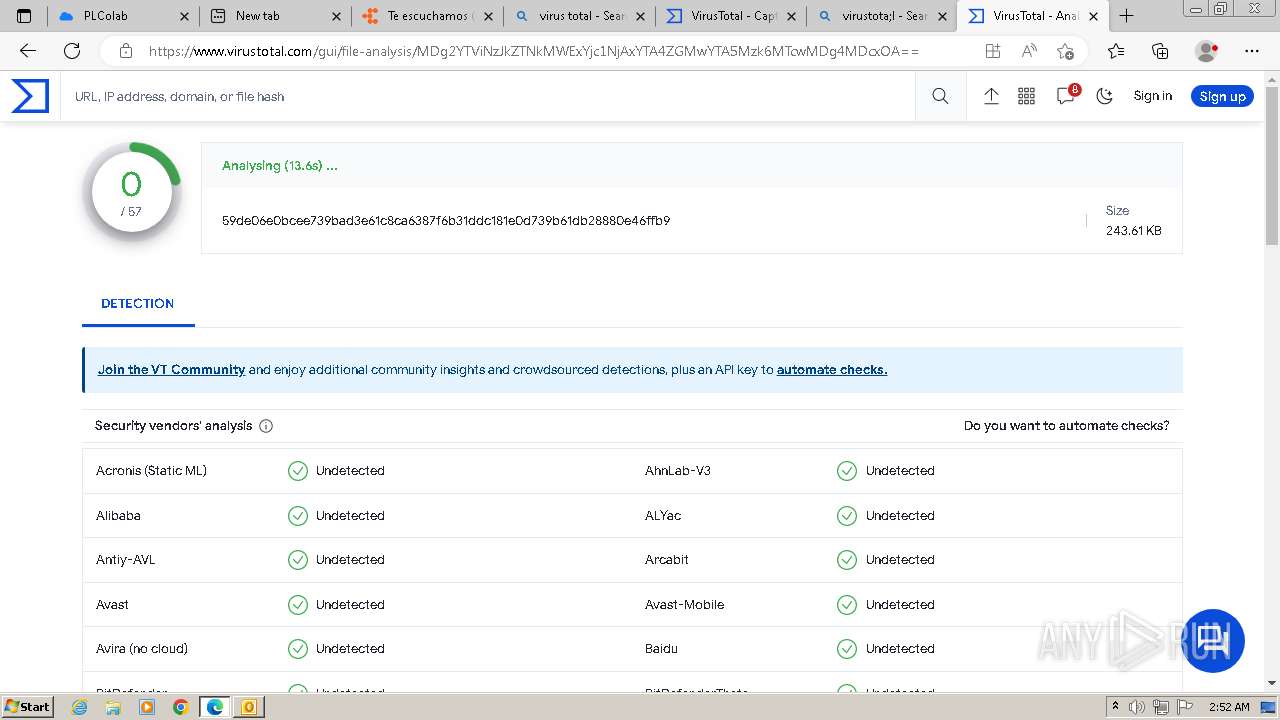Close the PLColab tab
This screenshot has height=720, width=1280.
coord(184,16)
